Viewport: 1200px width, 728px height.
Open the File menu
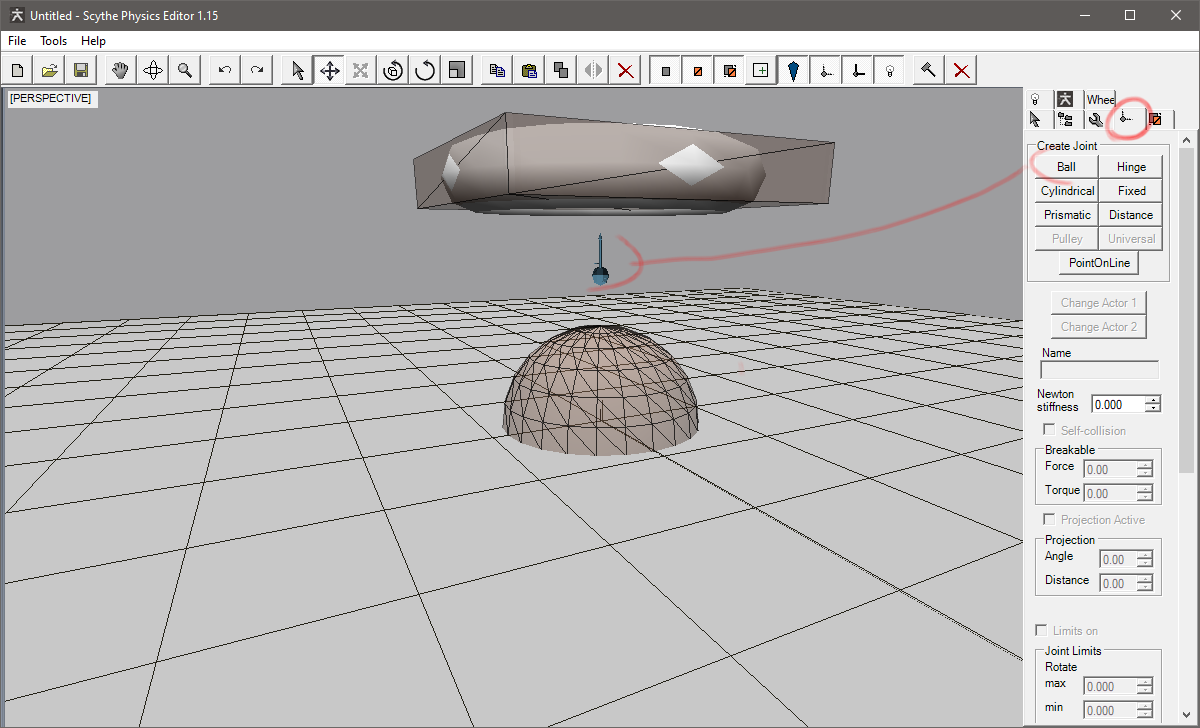pyautogui.click(x=17, y=41)
